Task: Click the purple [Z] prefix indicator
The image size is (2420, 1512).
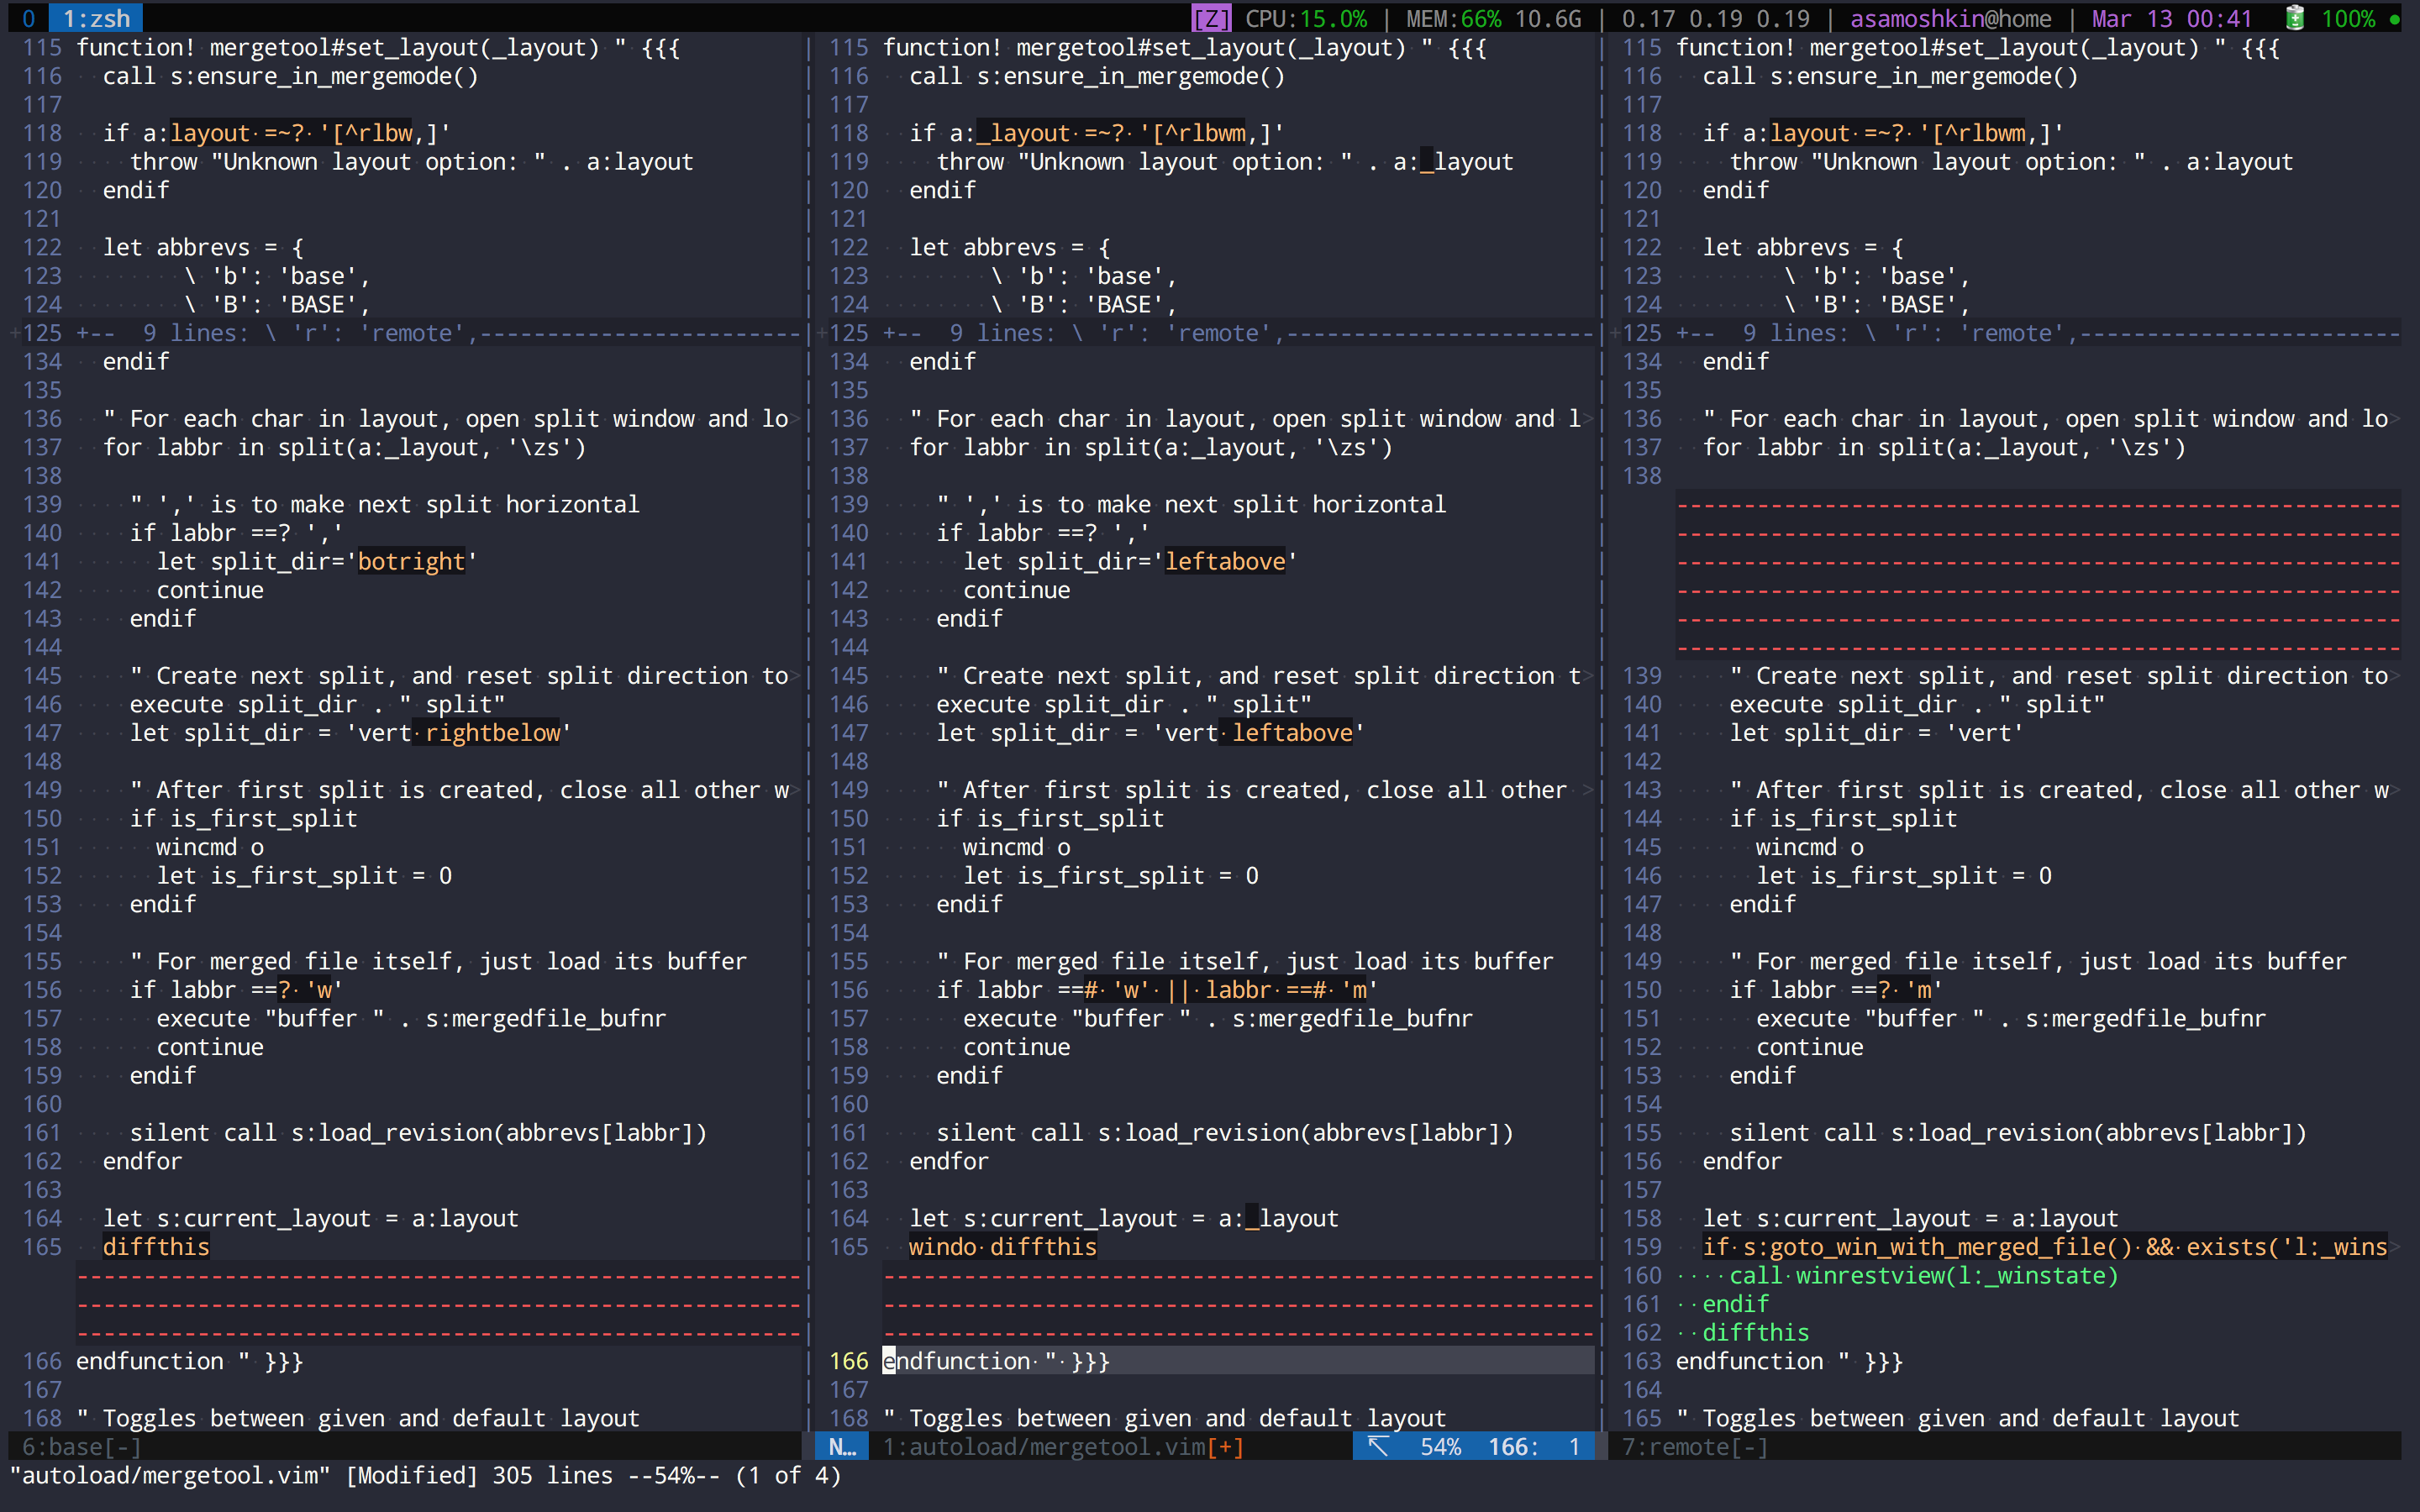Action: (x=1211, y=18)
